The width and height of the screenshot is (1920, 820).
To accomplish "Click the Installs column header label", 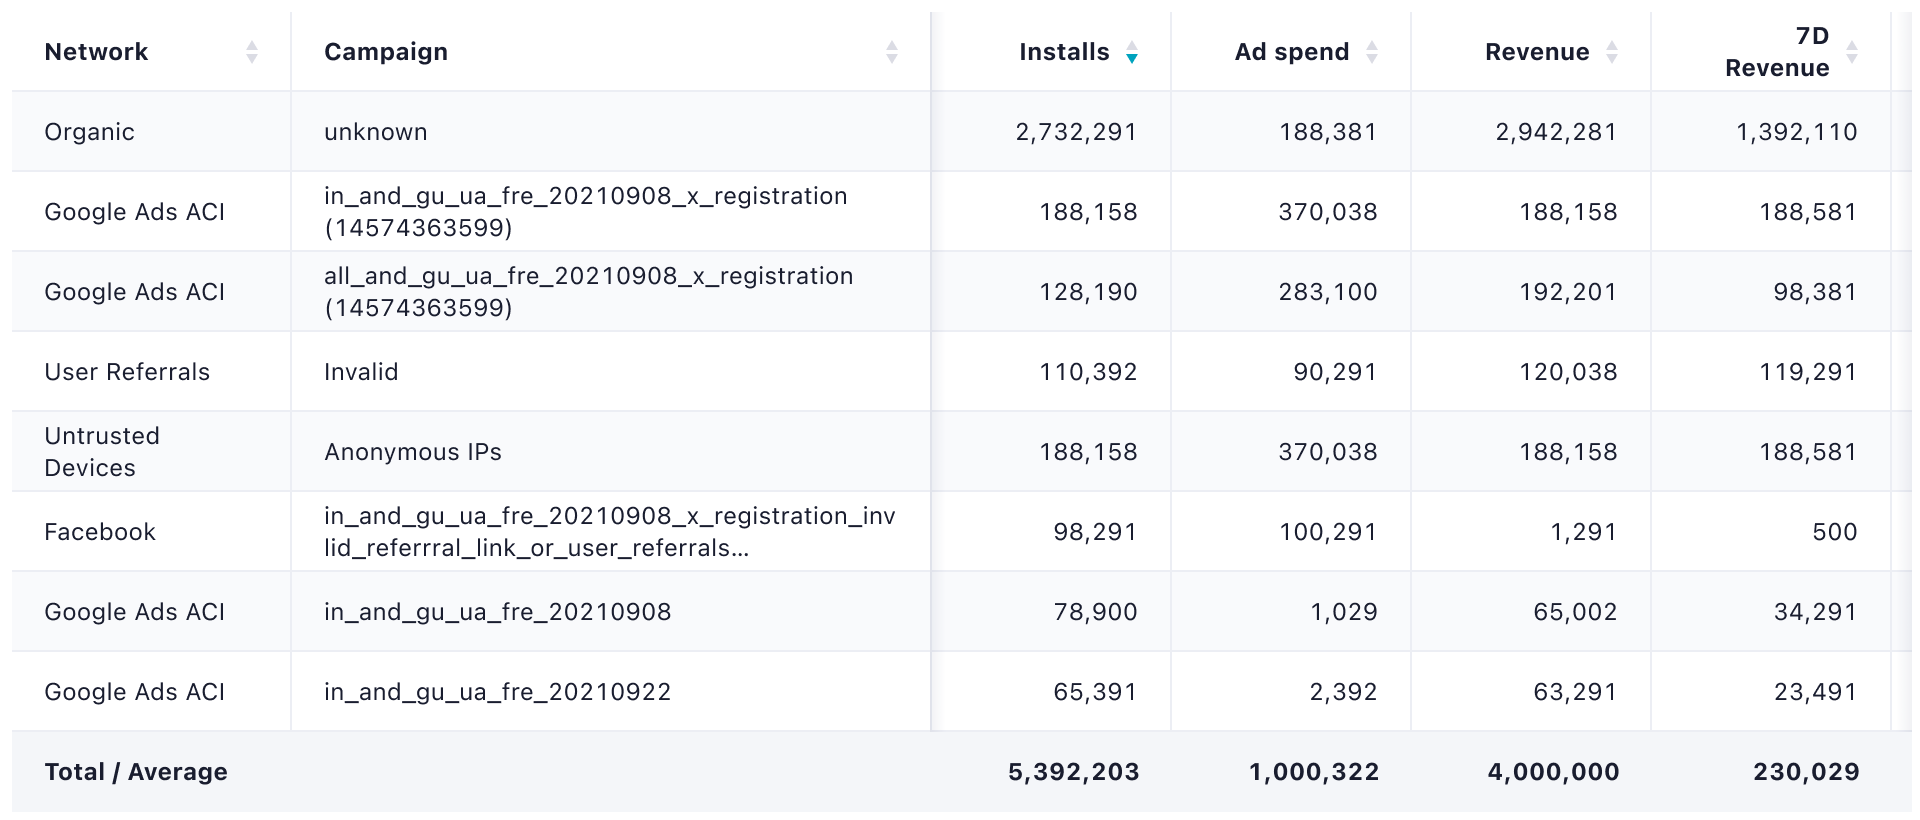I will (x=1064, y=52).
